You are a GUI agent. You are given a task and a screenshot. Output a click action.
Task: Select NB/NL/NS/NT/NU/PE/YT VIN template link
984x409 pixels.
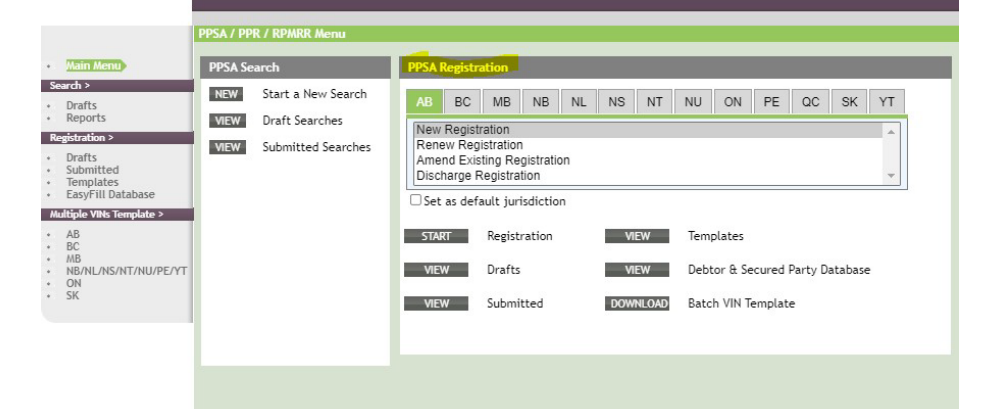[127, 271]
